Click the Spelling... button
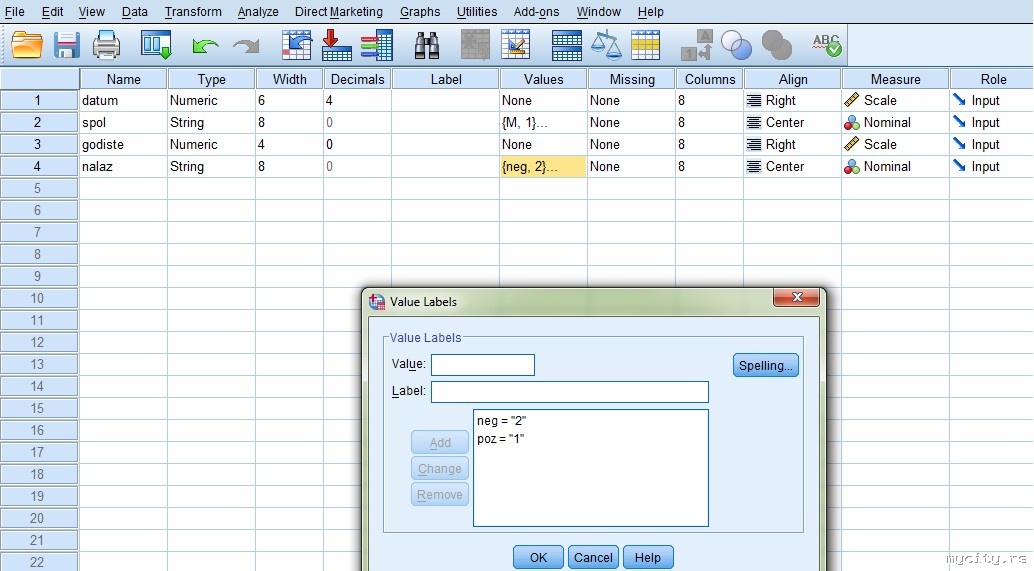 [766, 365]
